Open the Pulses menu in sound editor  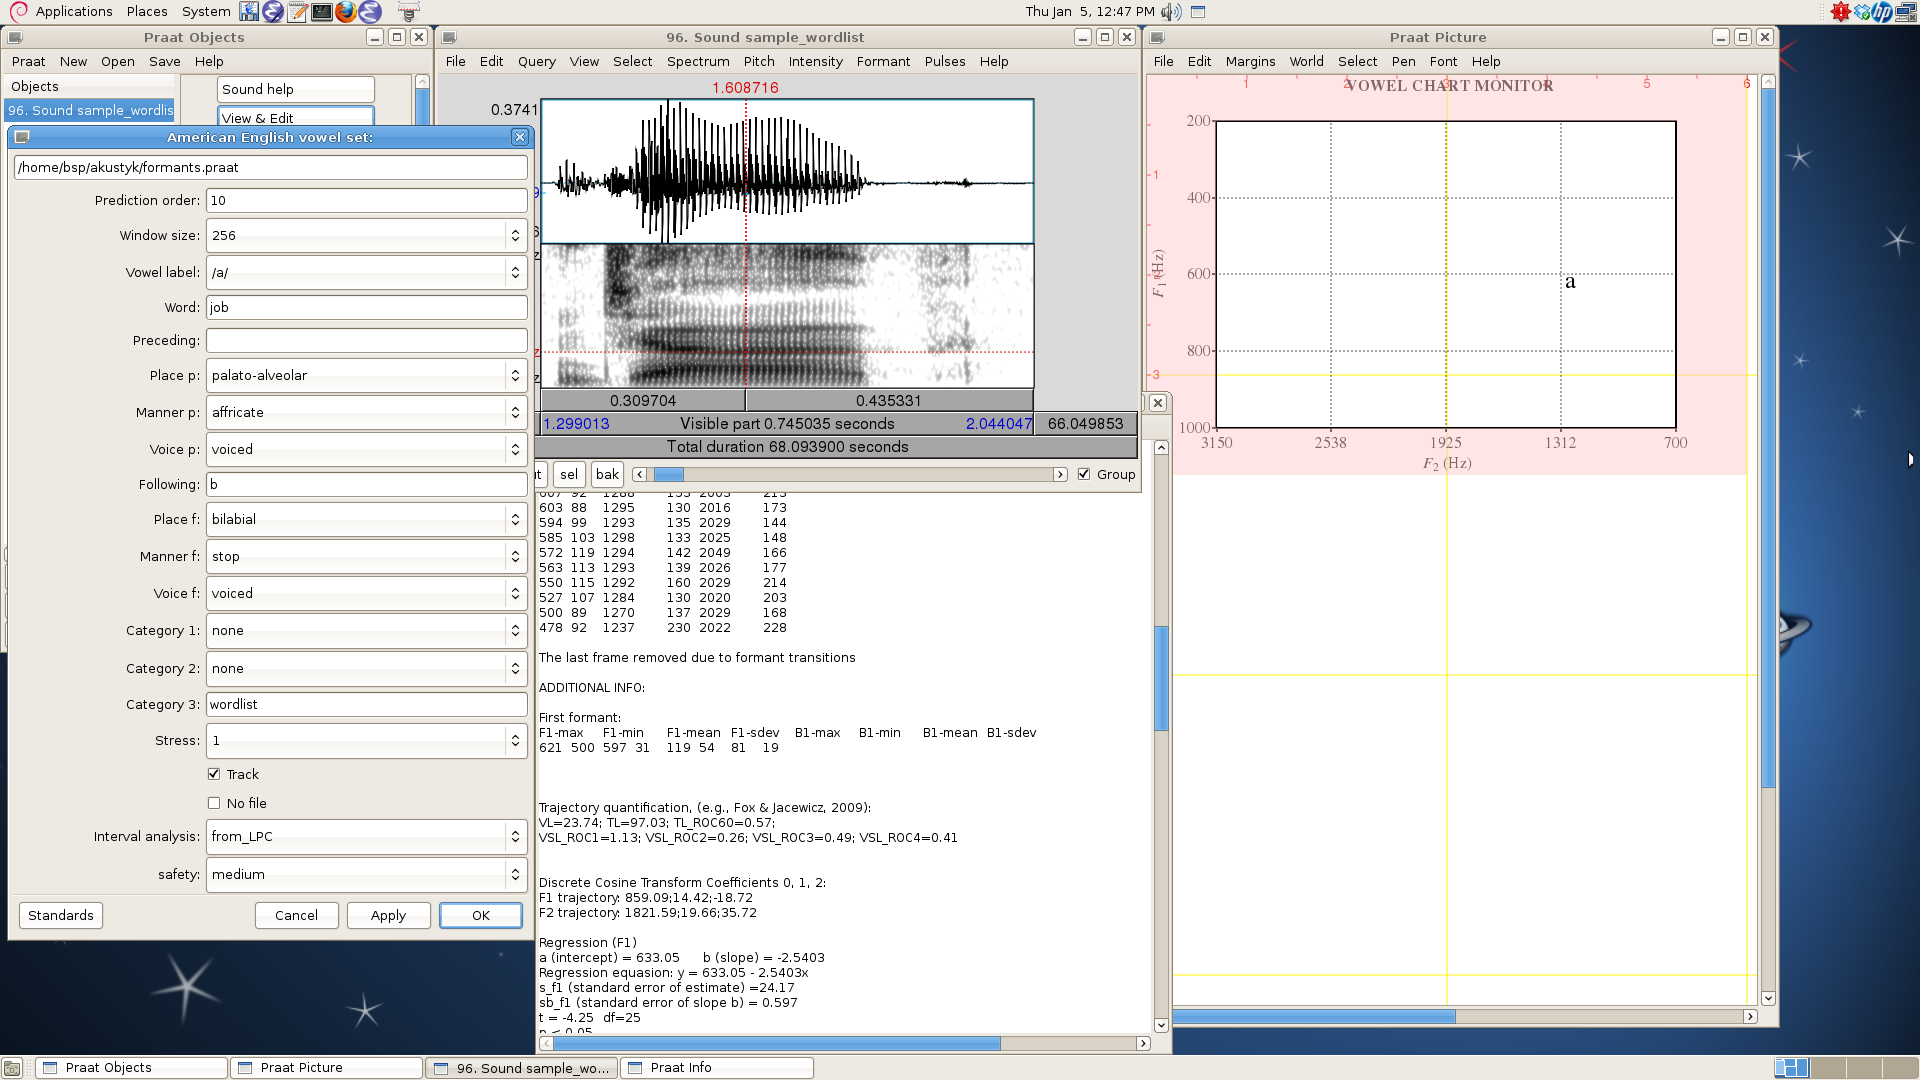[x=945, y=61]
